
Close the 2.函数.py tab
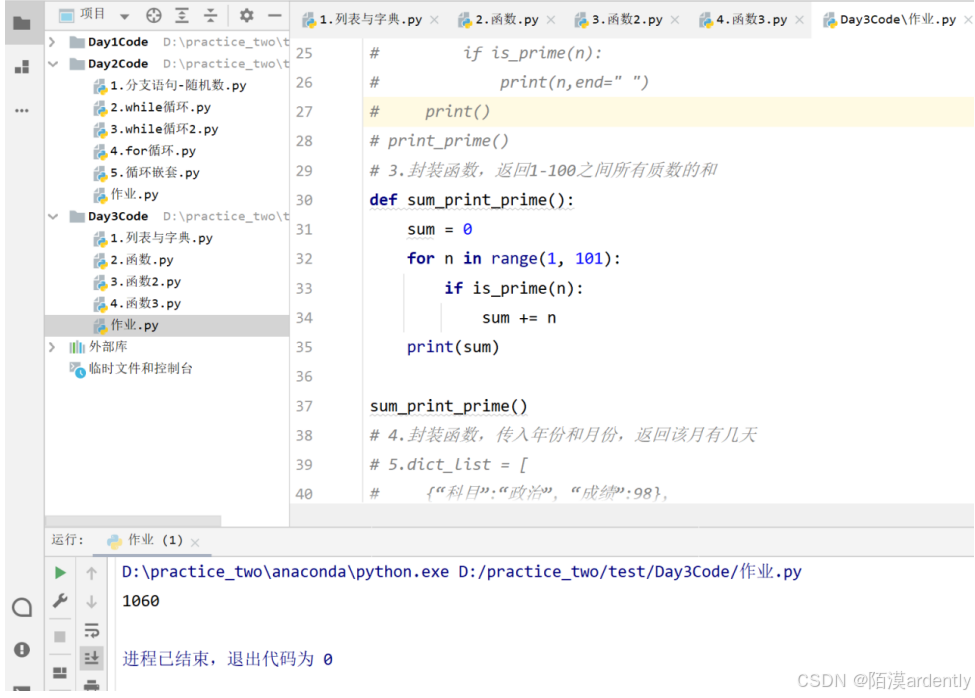(551, 21)
